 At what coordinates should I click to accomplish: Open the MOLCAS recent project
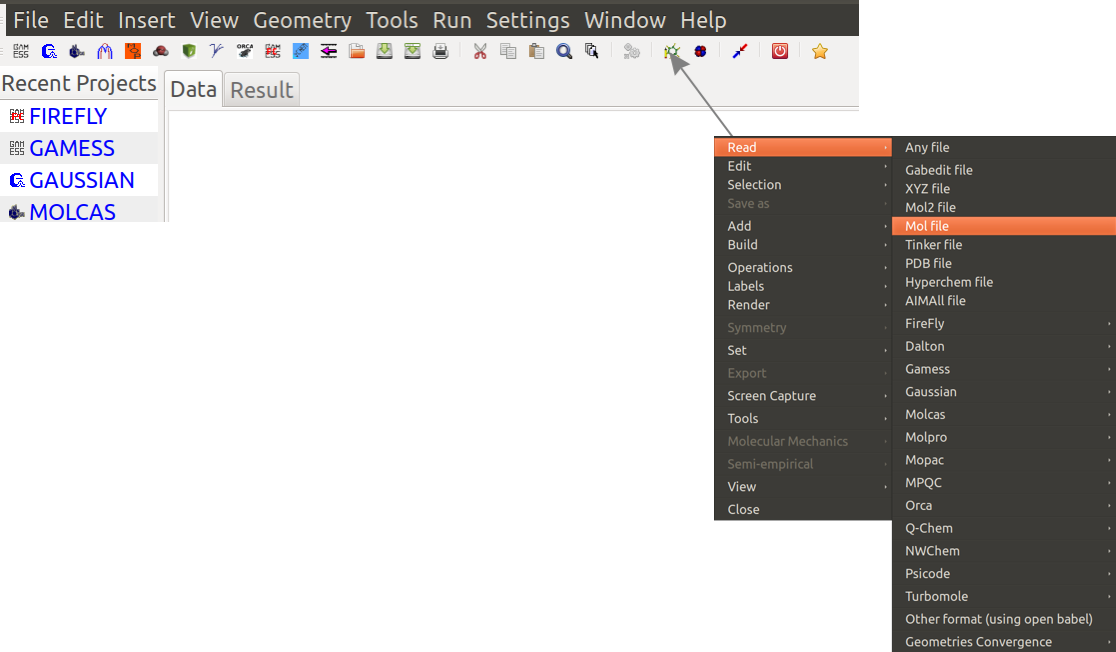(x=79, y=210)
